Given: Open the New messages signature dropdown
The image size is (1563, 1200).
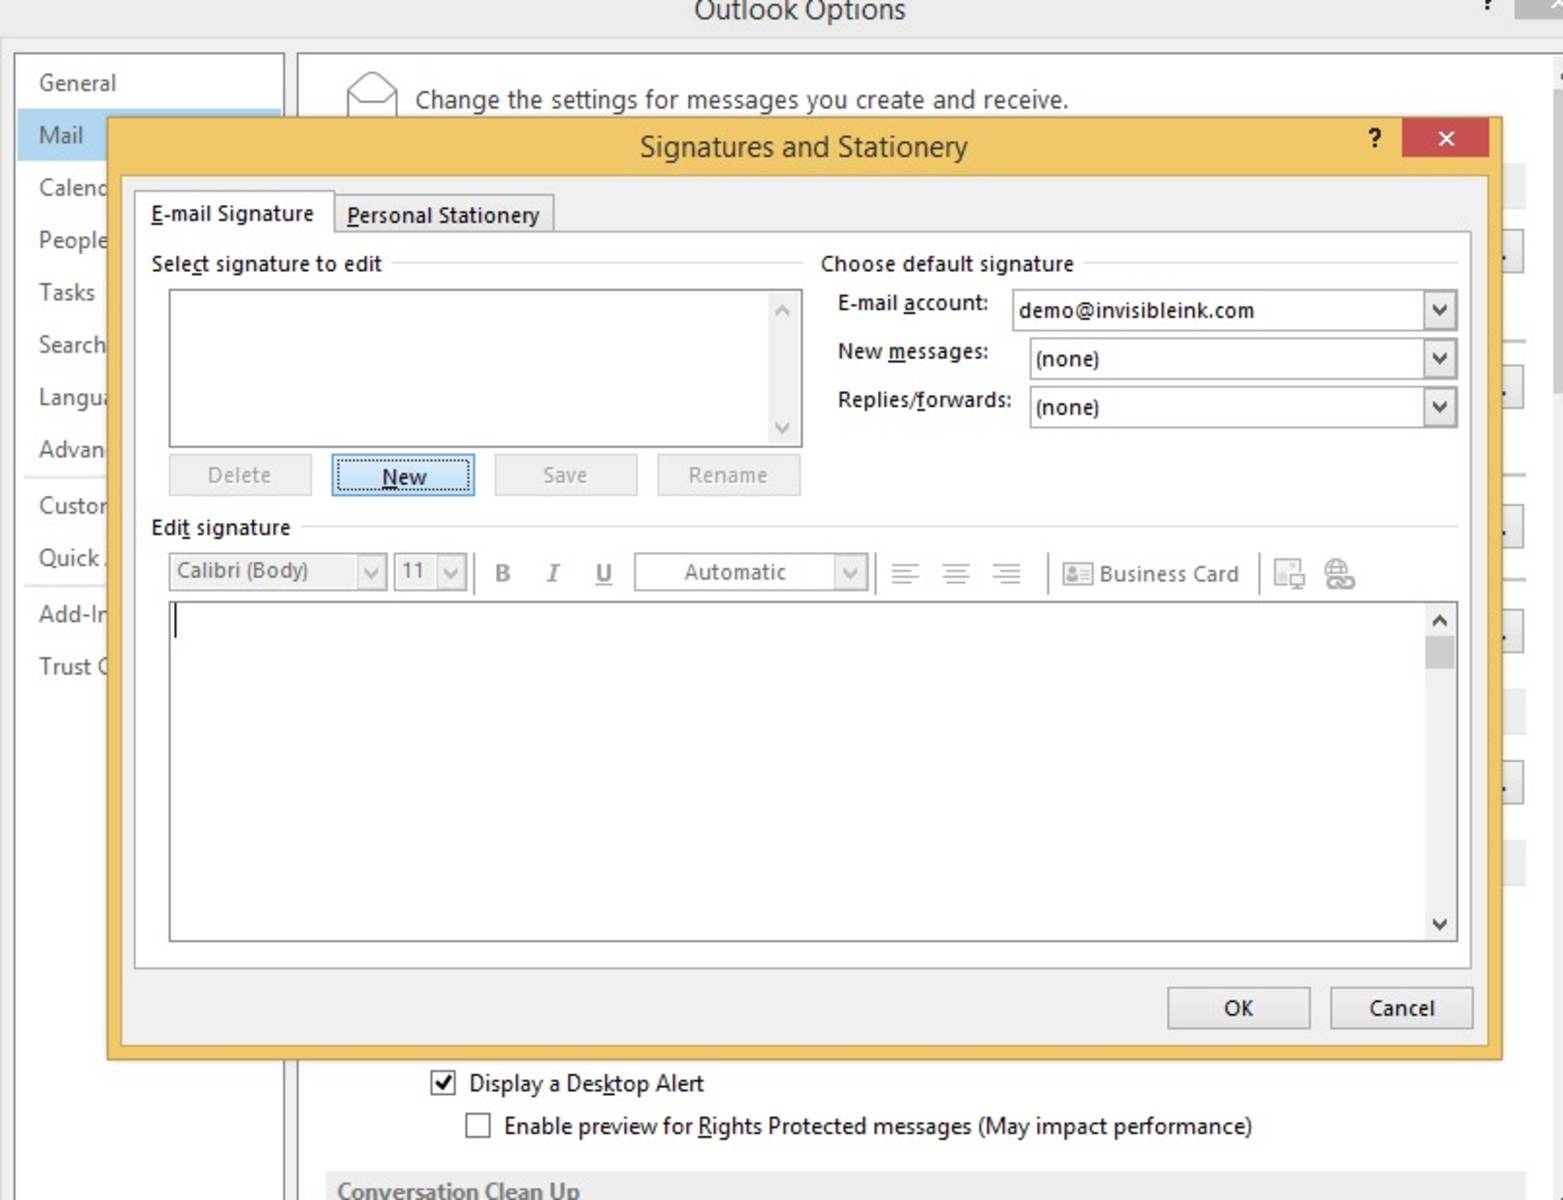Looking at the screenshot, I should tap(1439, 358).
